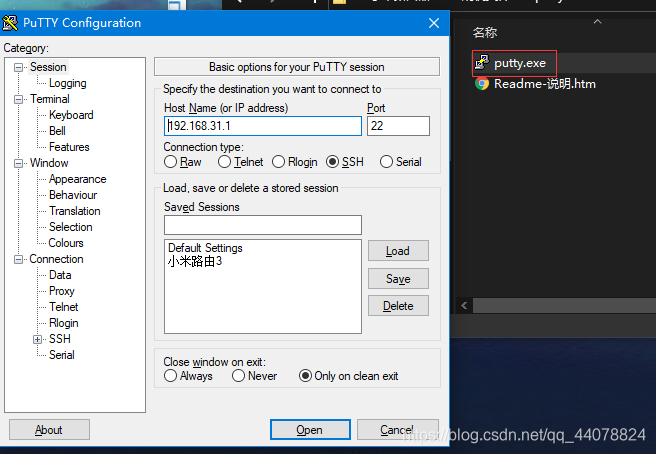The height and width of the screenshot is (454, 656).
Task: Focus the Host Name input field
Action: pyautogui.click(x=263, y=126)
